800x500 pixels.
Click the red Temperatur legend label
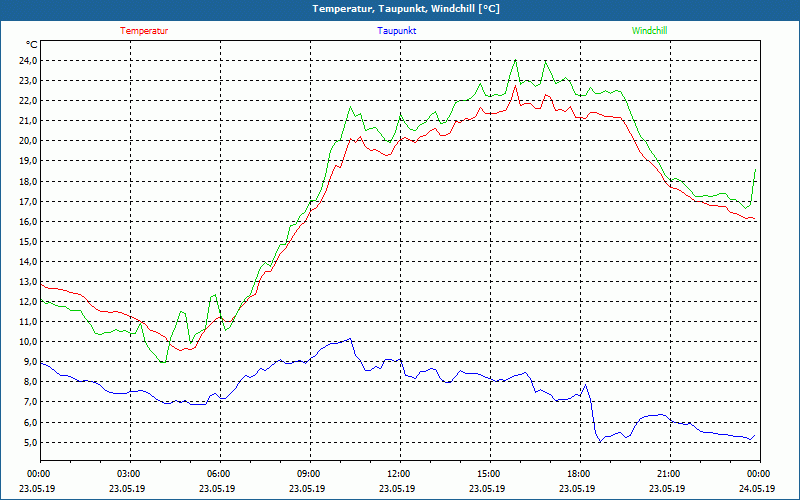coord(144,31)
